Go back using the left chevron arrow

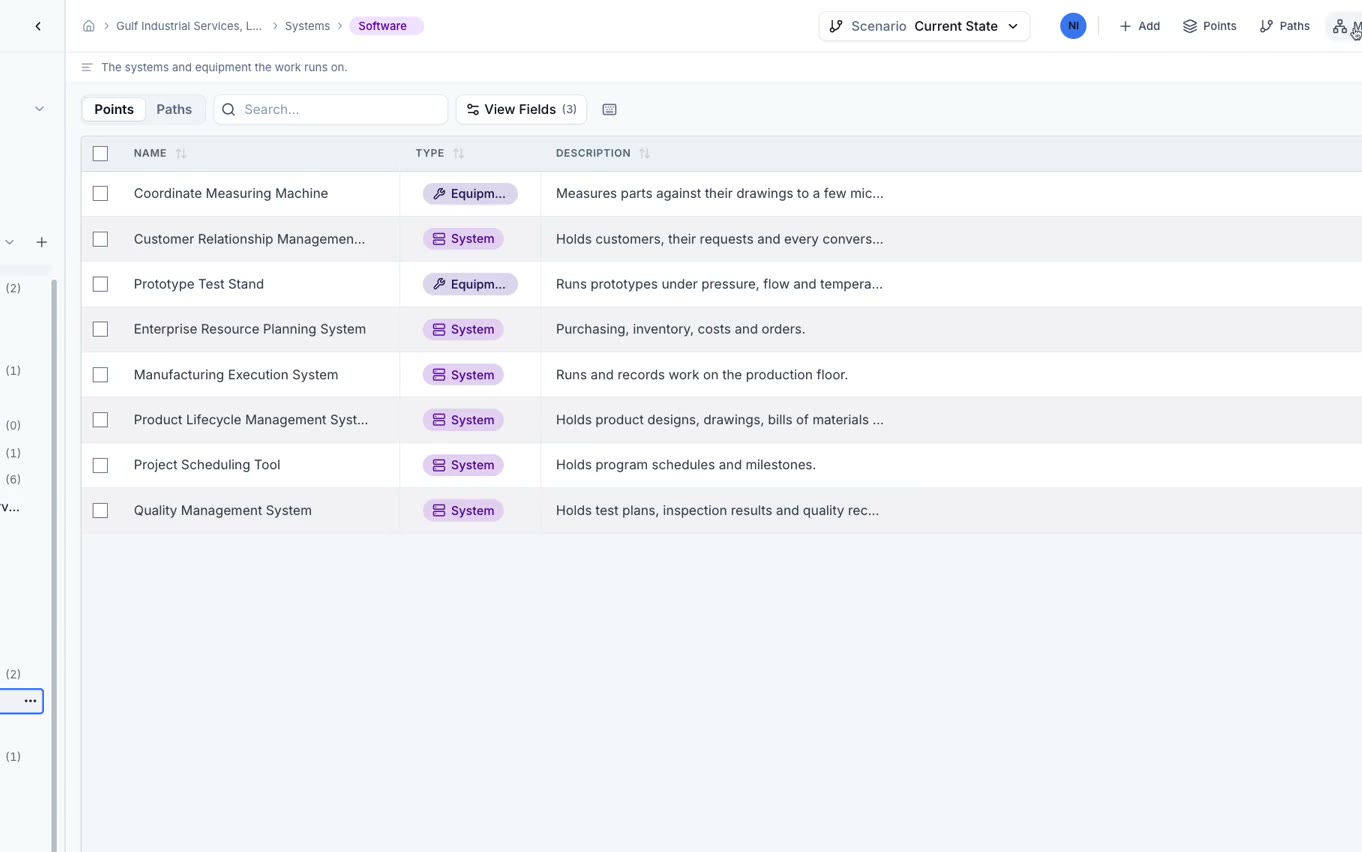coord(38,26)
